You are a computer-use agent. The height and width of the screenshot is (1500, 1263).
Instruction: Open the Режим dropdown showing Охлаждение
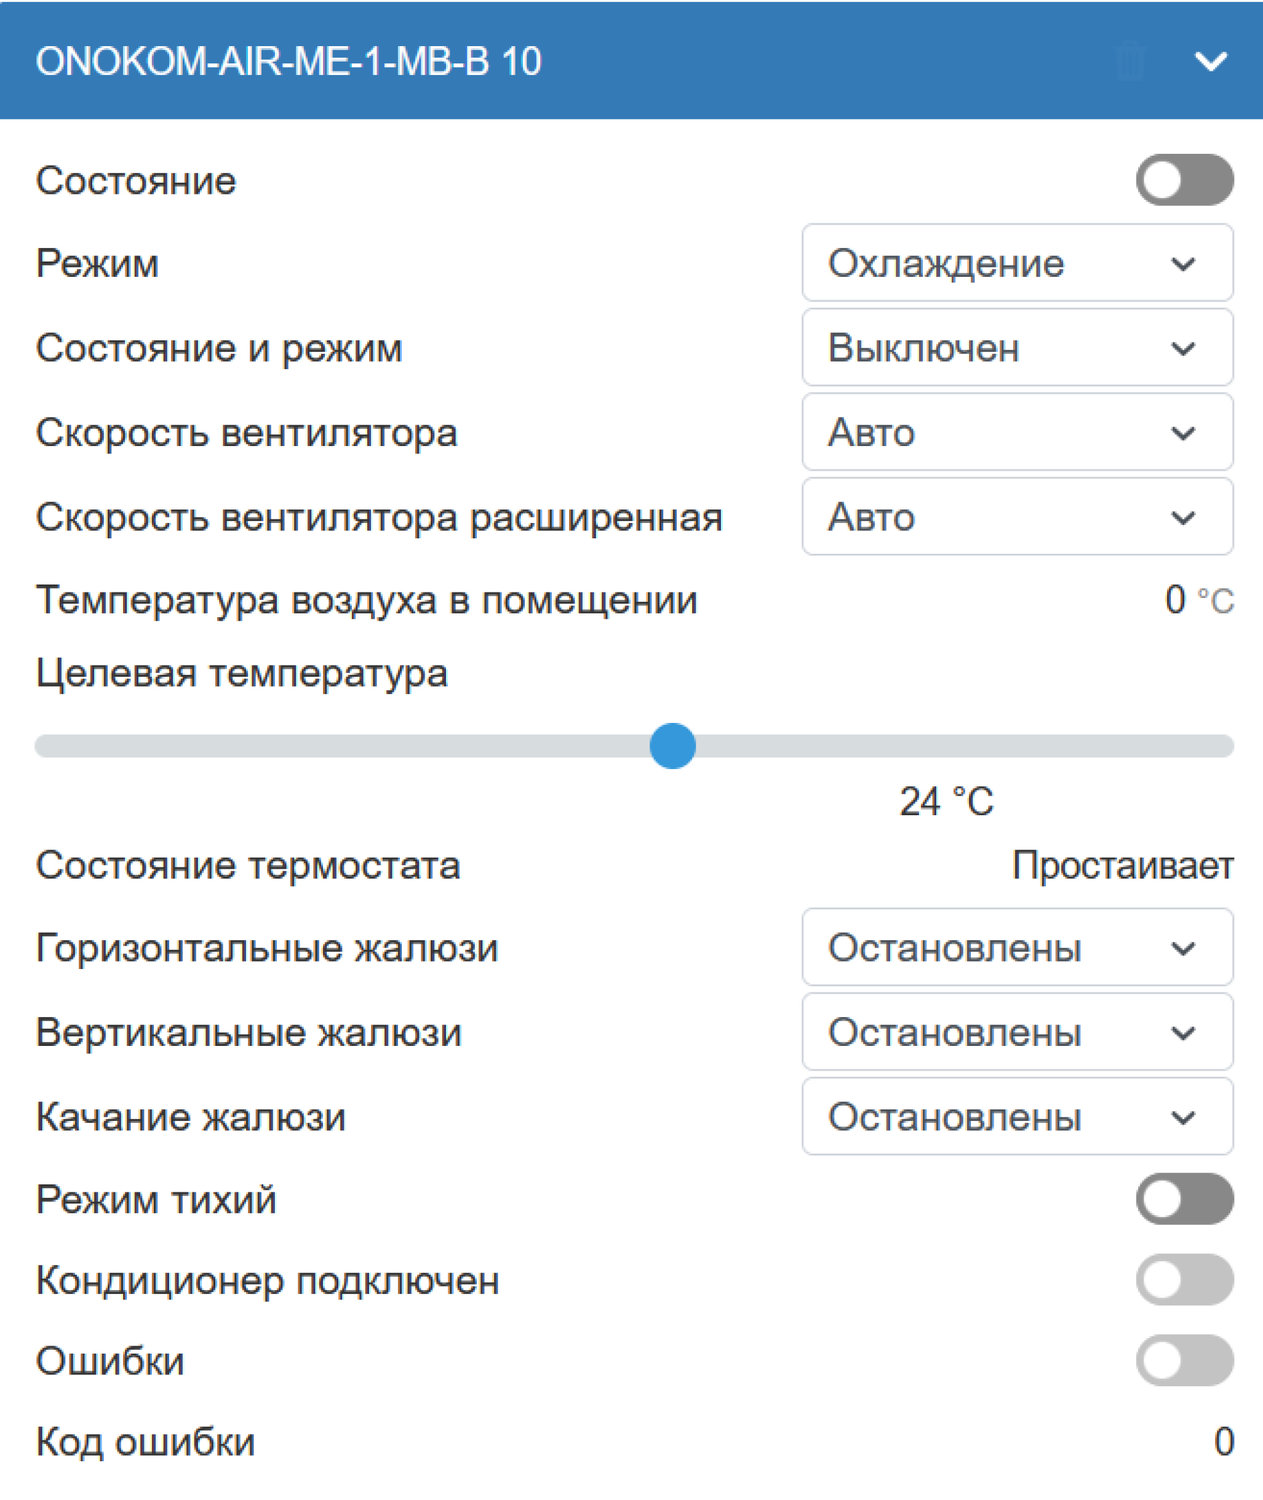[1016, 264]
